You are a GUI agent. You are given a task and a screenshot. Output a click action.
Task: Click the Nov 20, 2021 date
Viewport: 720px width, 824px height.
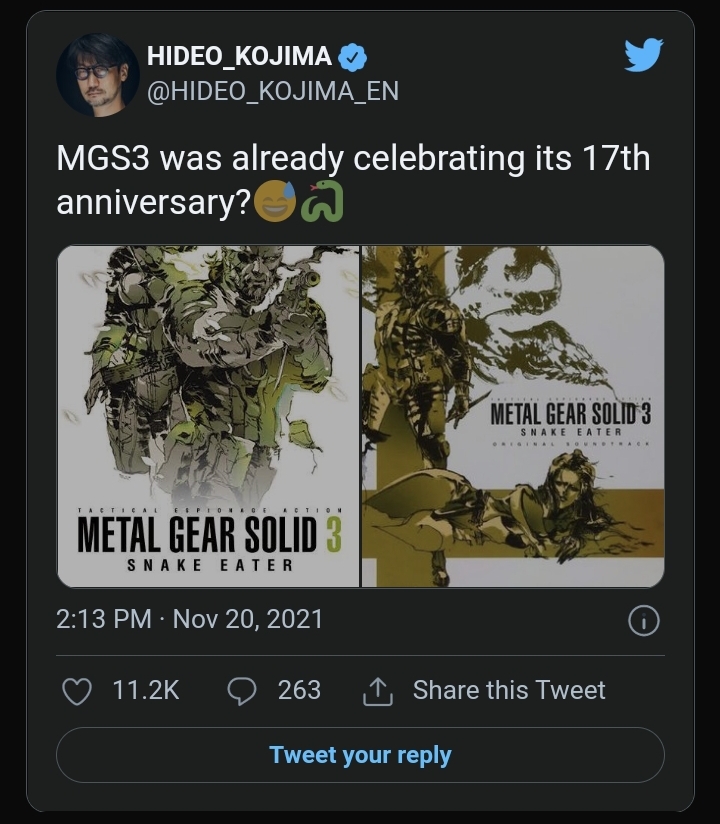[x=248, y=619]
